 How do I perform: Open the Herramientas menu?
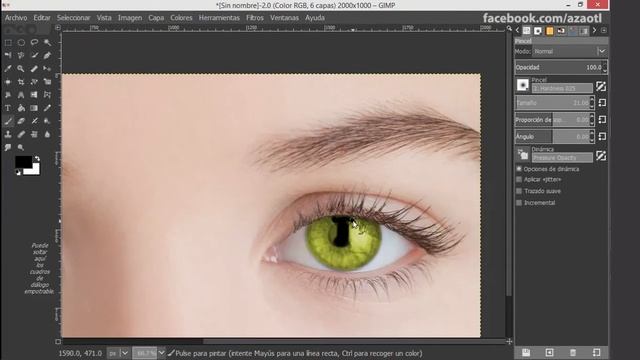(x=219, y=18)
